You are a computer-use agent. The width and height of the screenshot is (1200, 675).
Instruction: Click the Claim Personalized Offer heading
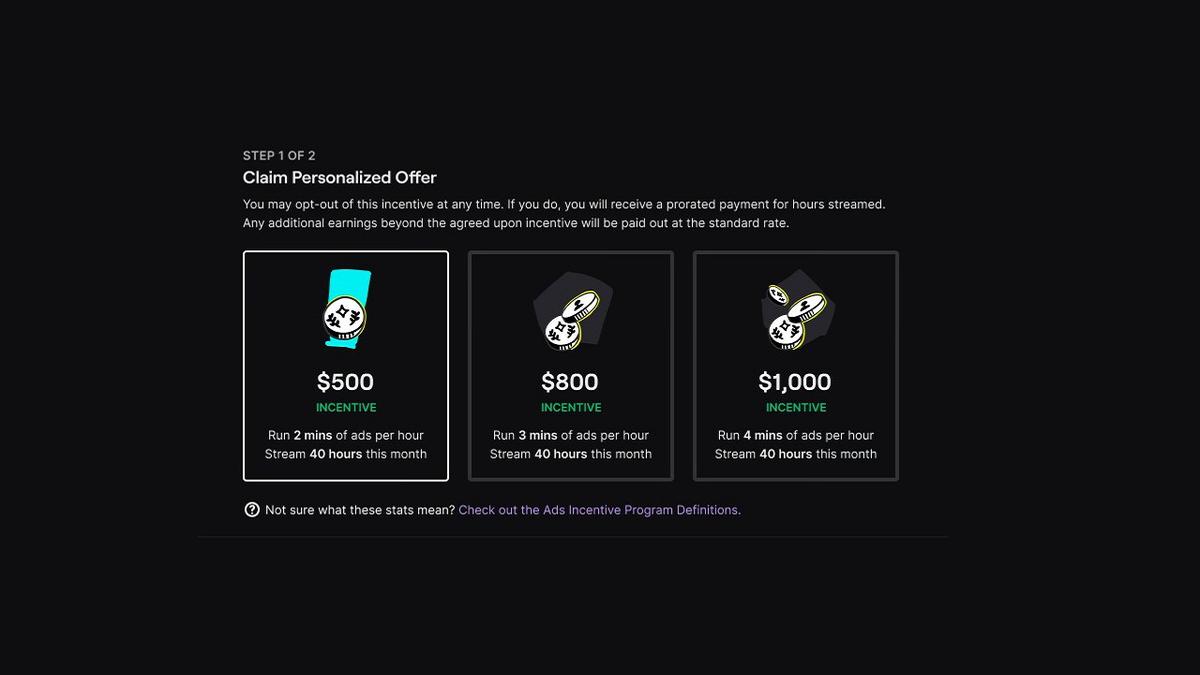click(x=339, y=177)
